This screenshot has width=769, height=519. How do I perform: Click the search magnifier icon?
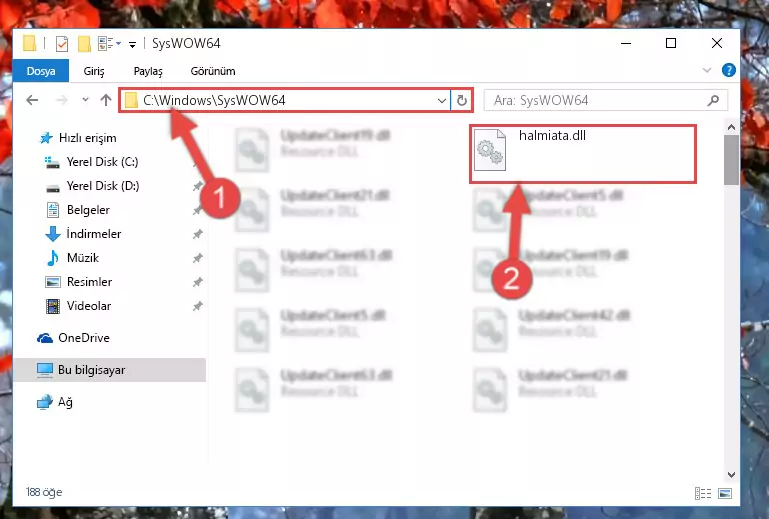[713, 101]
